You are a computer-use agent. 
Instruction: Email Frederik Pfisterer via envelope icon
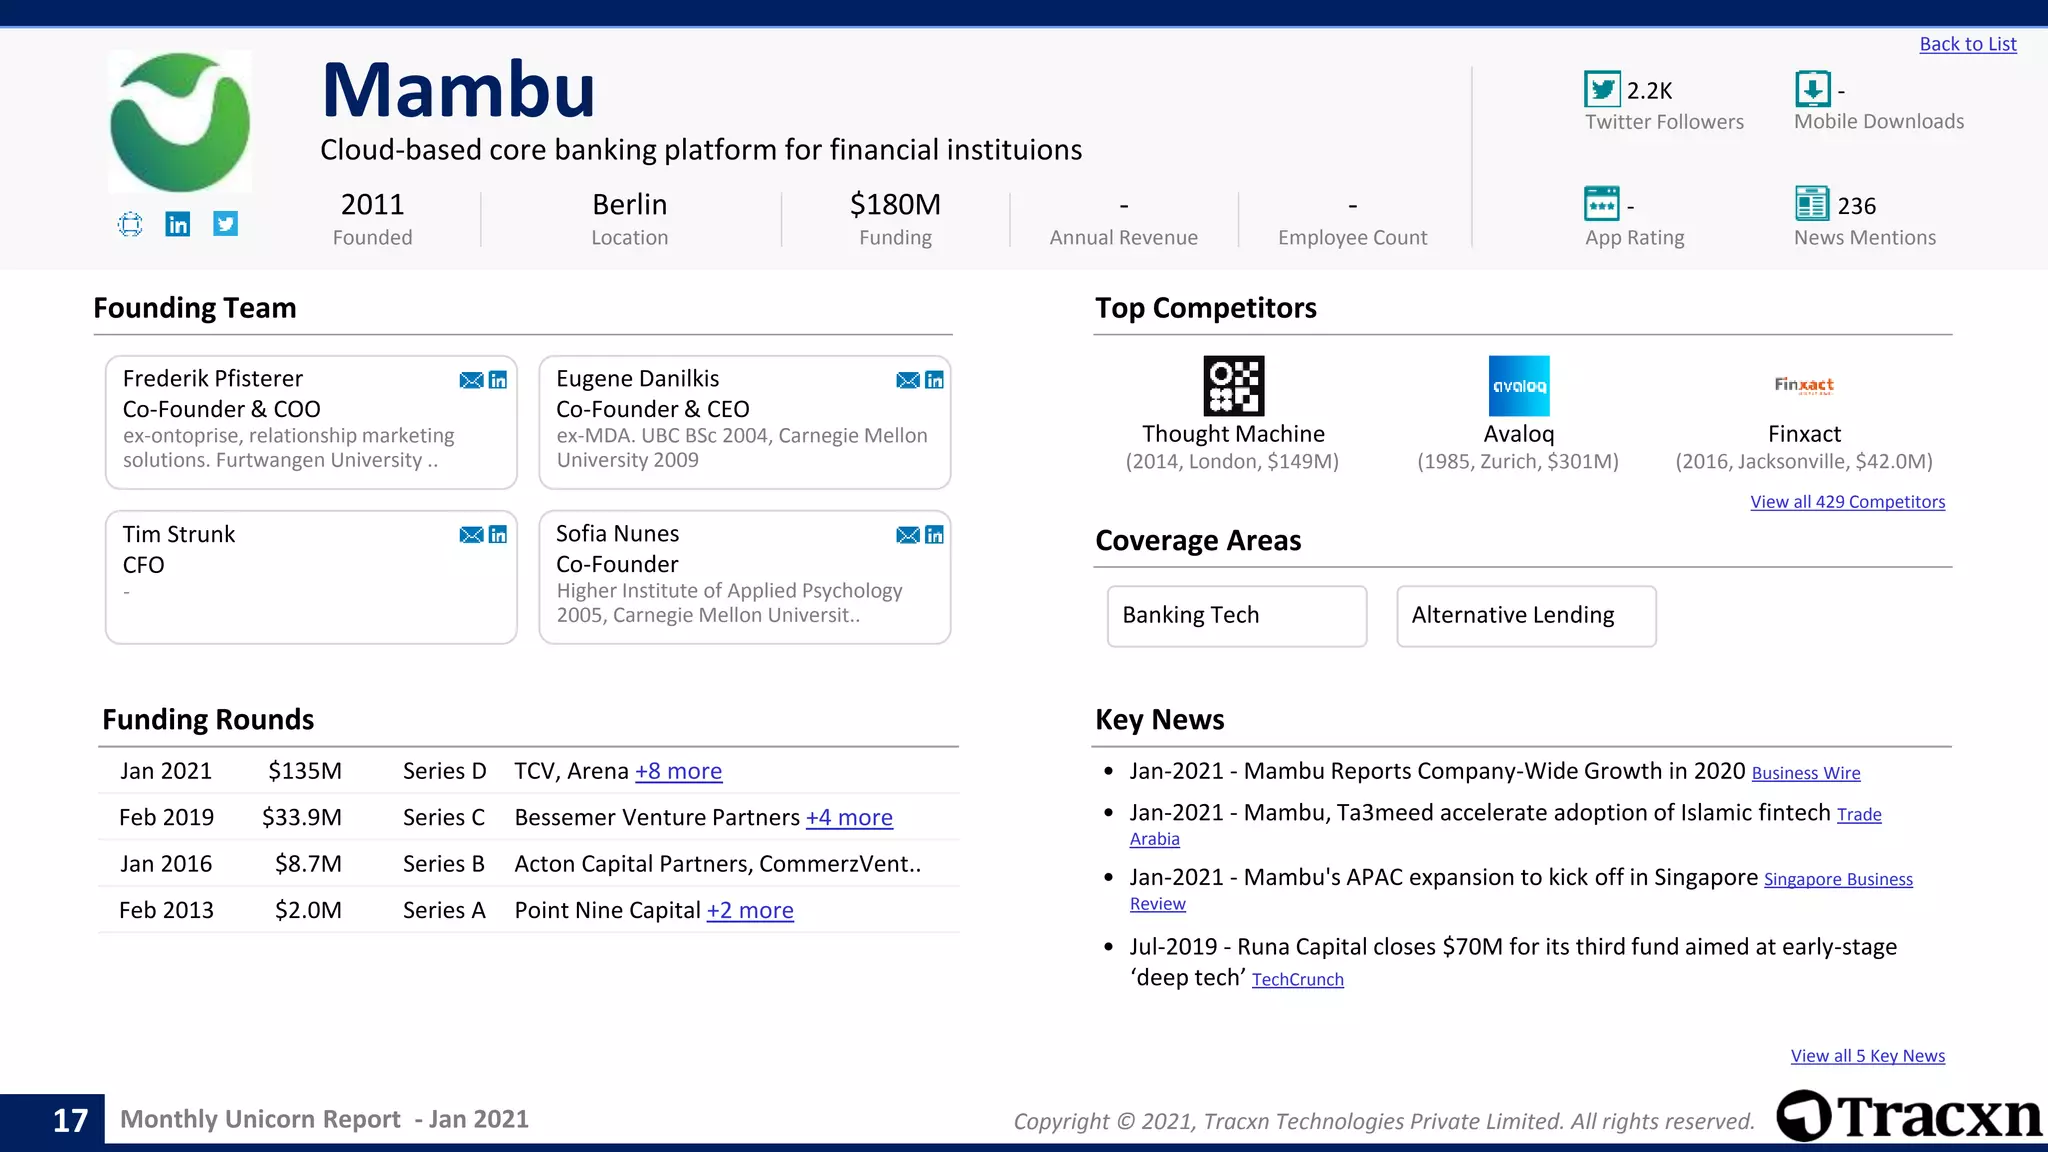471,380
